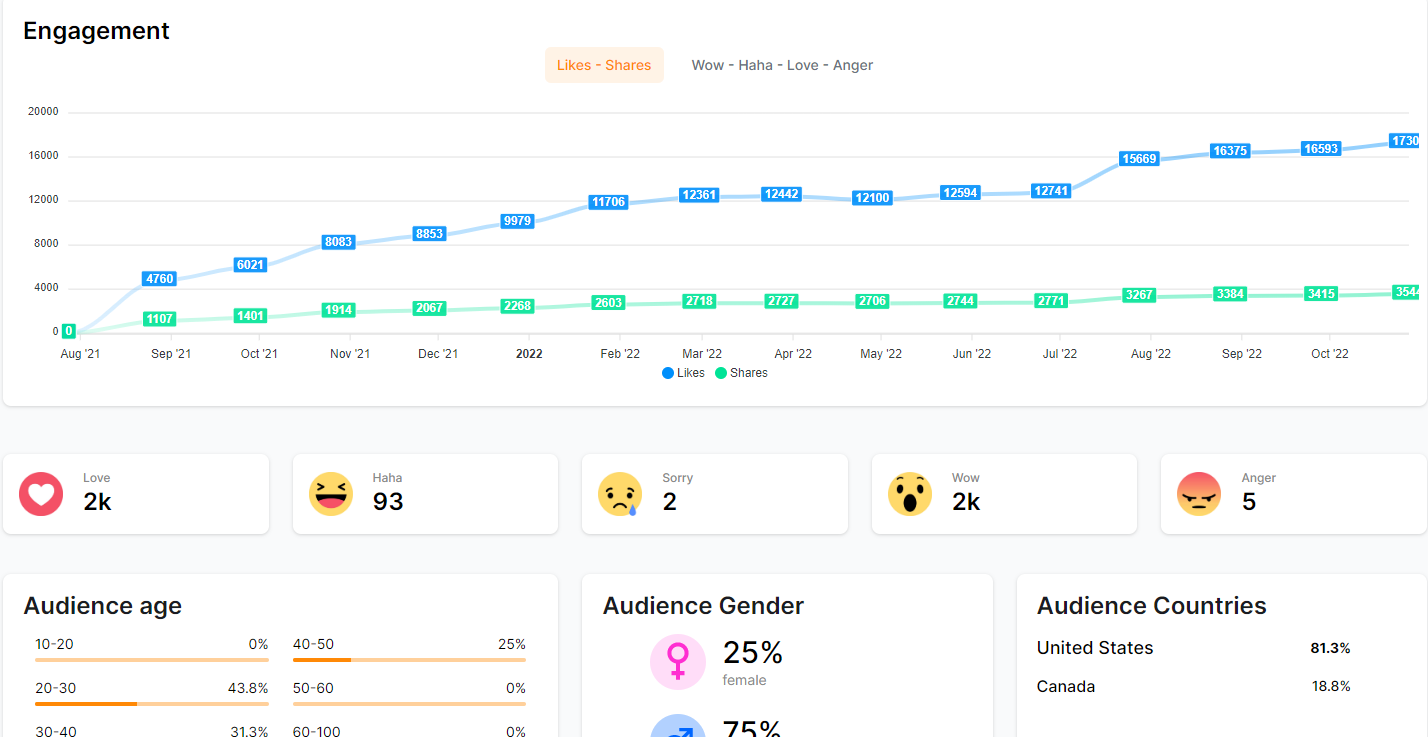Select the 15669 likes data label

(x=1140, y=159)
